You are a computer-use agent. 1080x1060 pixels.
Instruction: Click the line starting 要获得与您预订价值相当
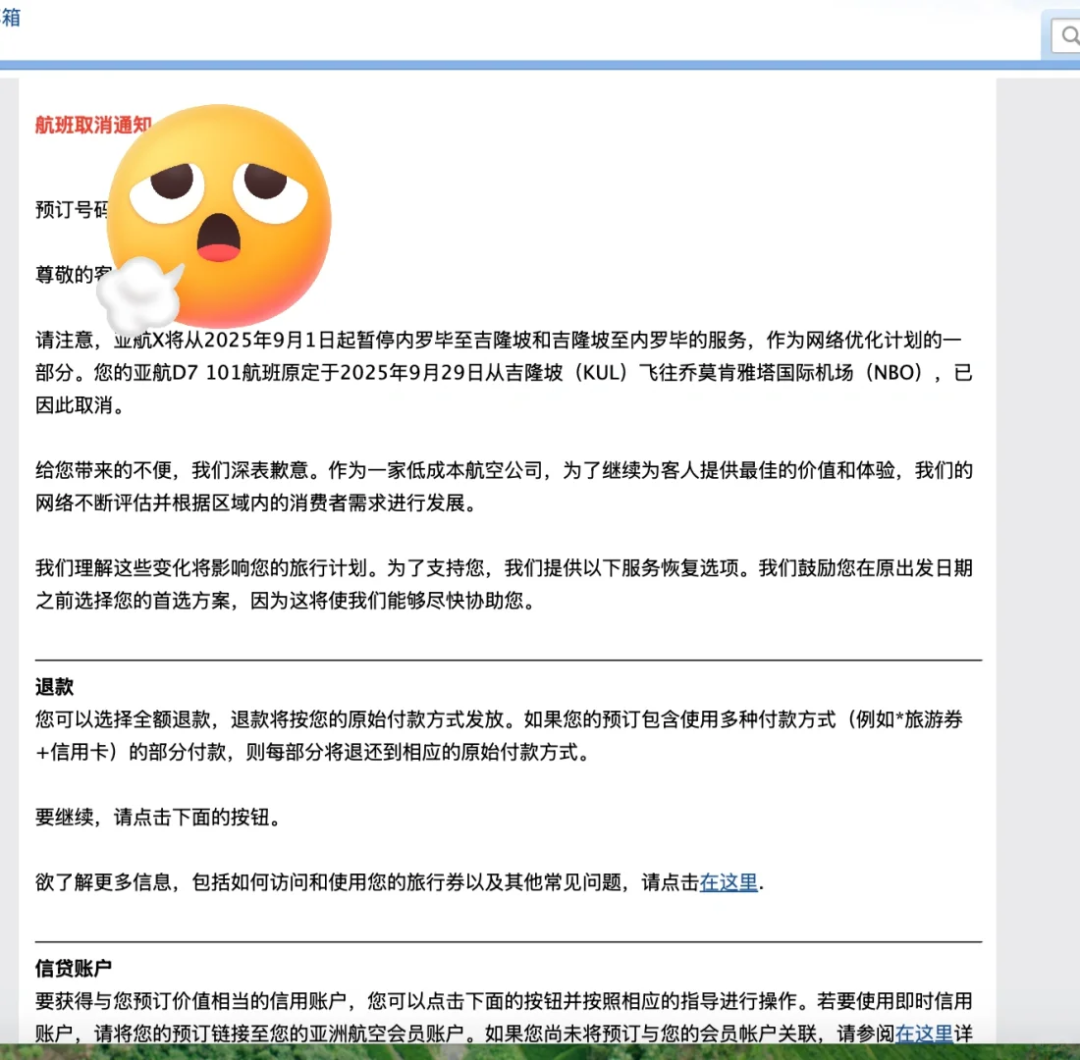[504, 1001]
